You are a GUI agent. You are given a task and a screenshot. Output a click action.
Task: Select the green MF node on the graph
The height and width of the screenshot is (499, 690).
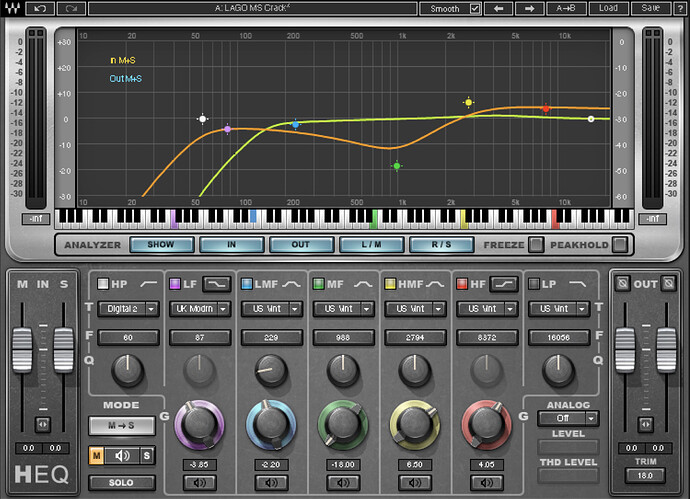click(x=396, y=166)
